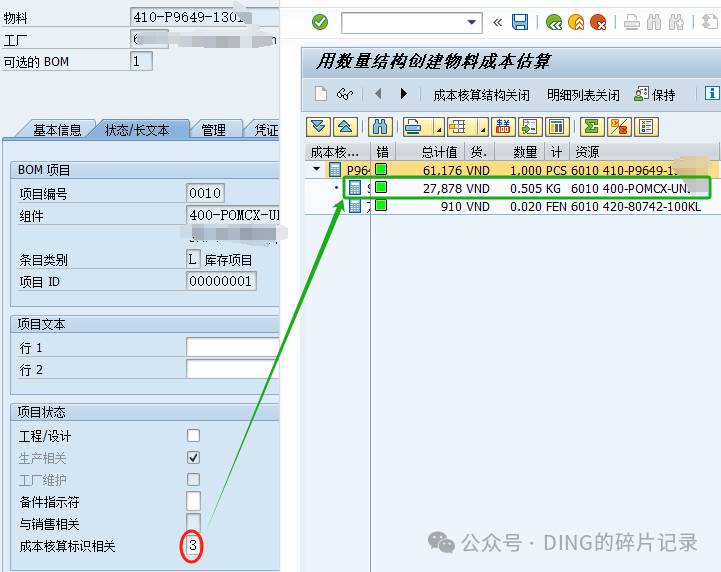Click the 项目 ID field 00000001

point(221,281)
